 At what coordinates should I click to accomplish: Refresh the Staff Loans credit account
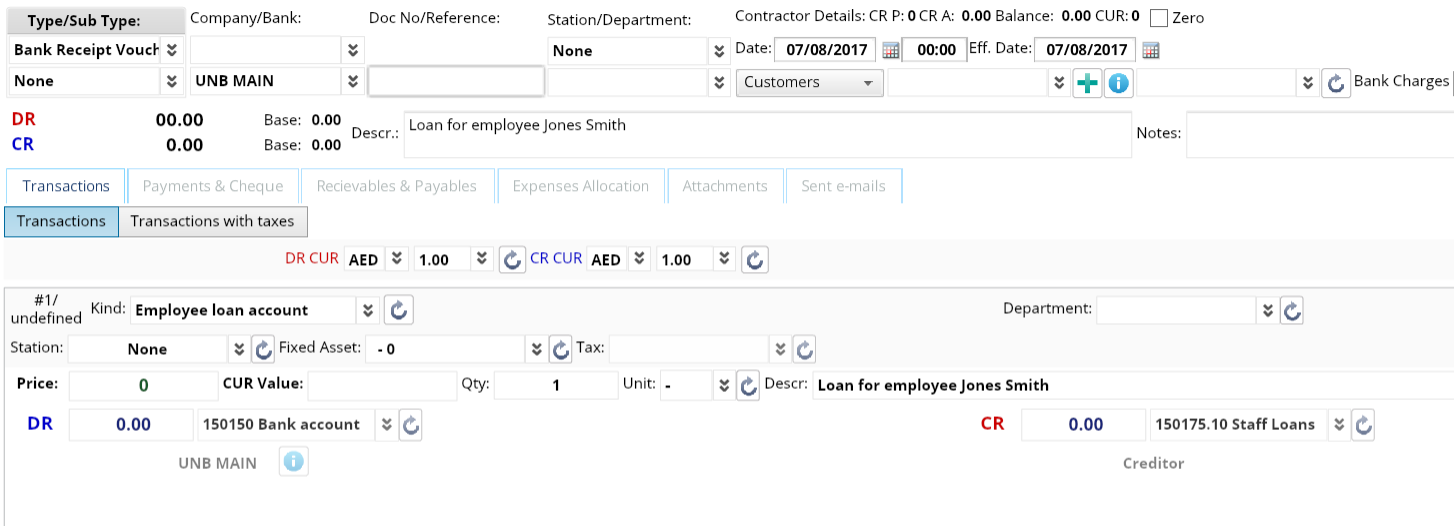[1363, 424]
